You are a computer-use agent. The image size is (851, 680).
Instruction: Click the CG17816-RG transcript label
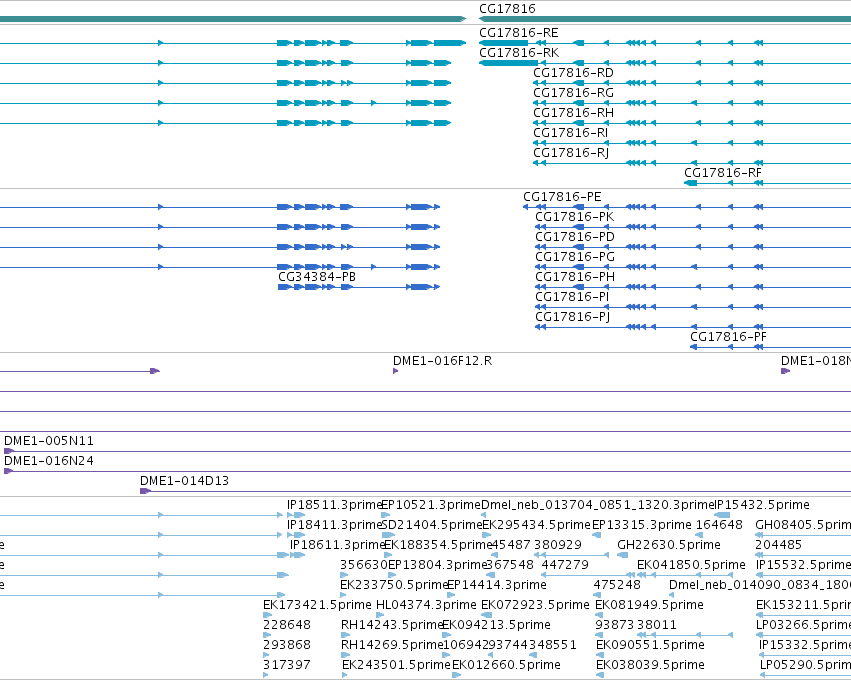tap(573, 93)
